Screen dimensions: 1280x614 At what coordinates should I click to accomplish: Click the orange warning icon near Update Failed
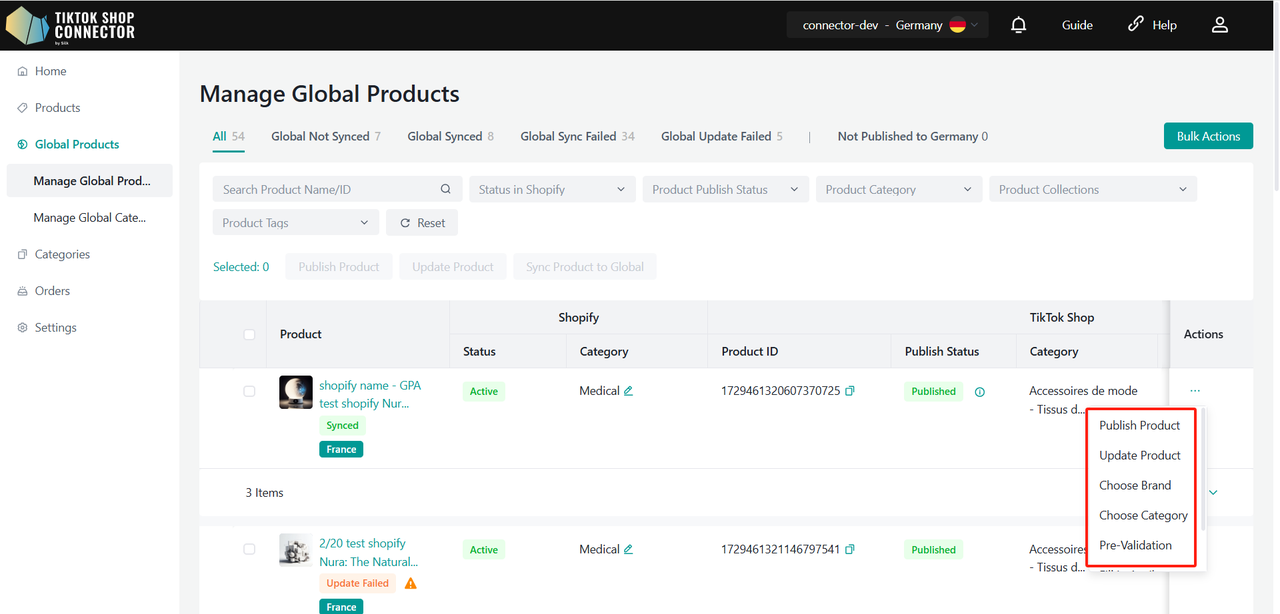410,583
